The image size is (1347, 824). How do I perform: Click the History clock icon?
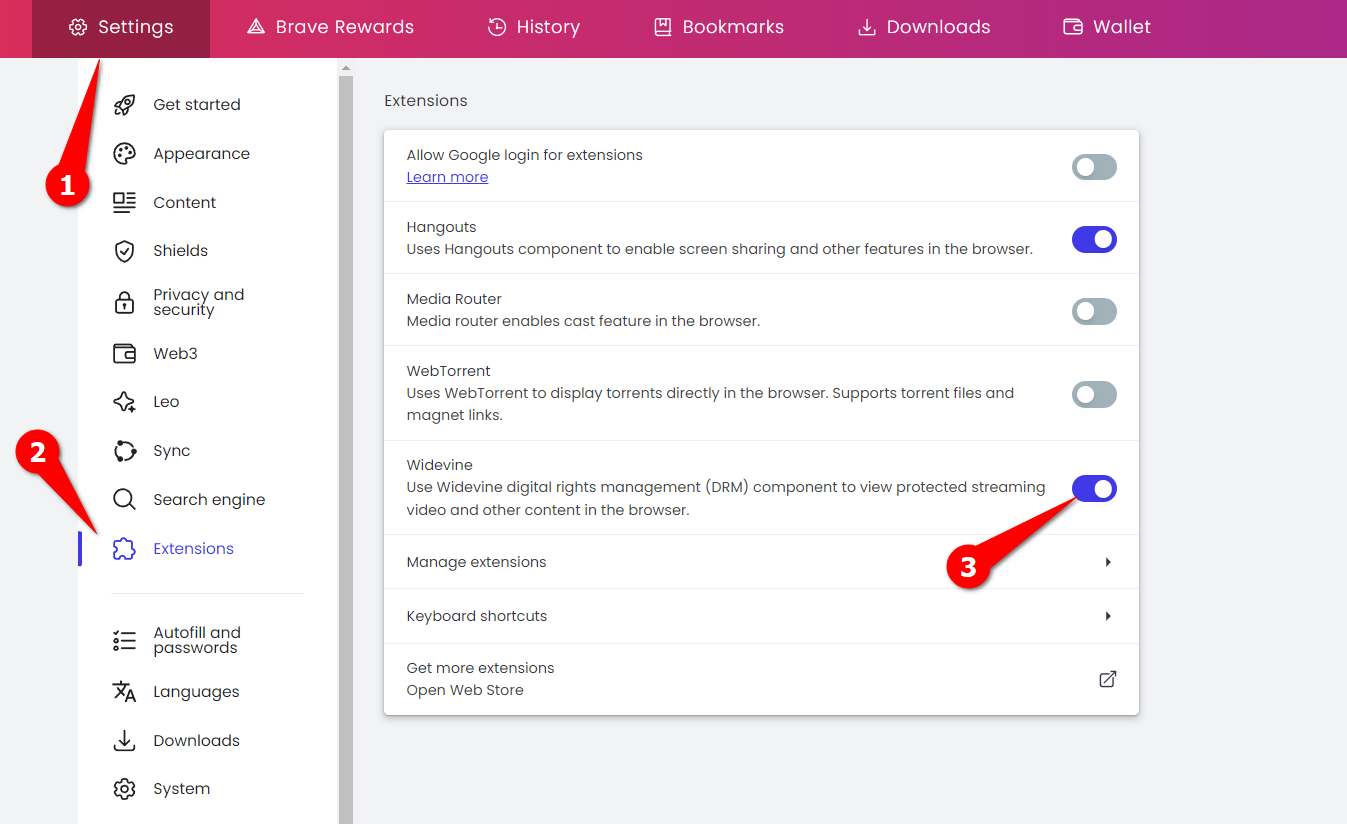click(x=497, y=28)
